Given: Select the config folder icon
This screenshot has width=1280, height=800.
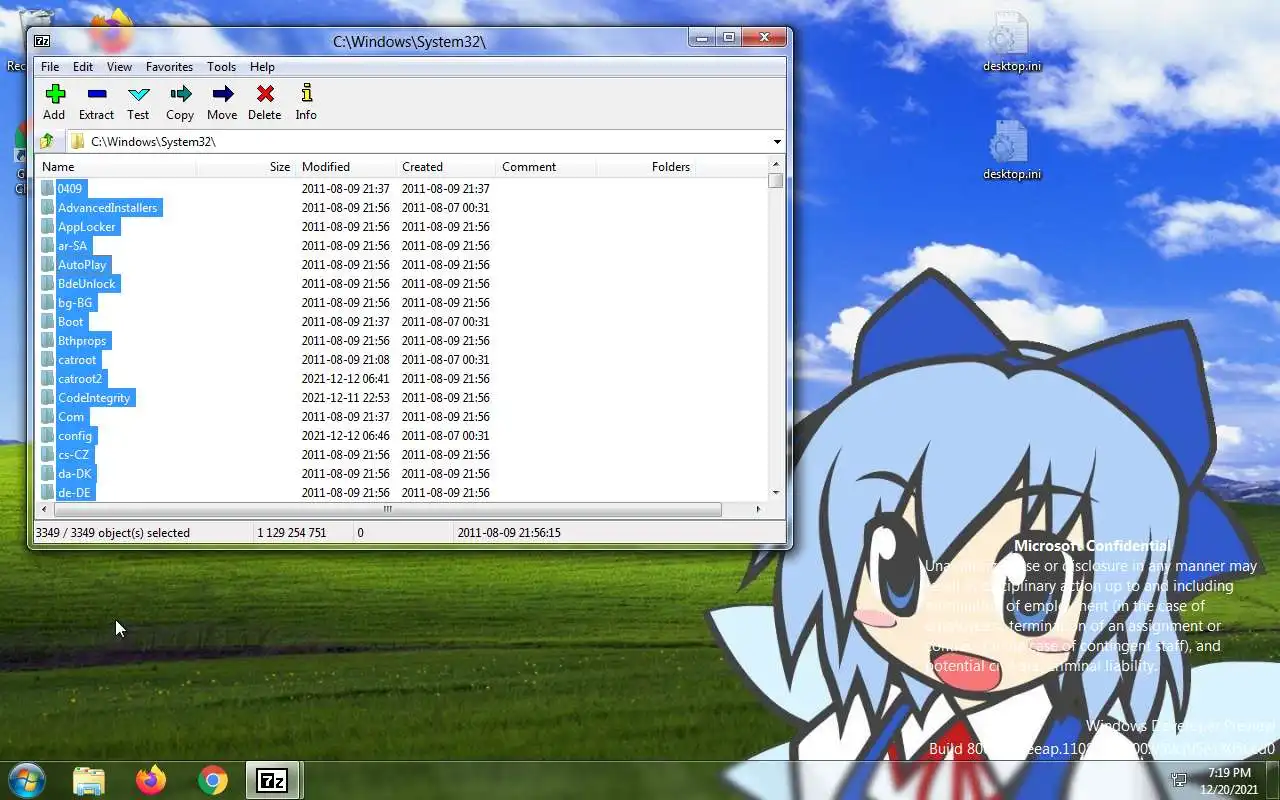Looking at the screenshot, I should 48,435.
